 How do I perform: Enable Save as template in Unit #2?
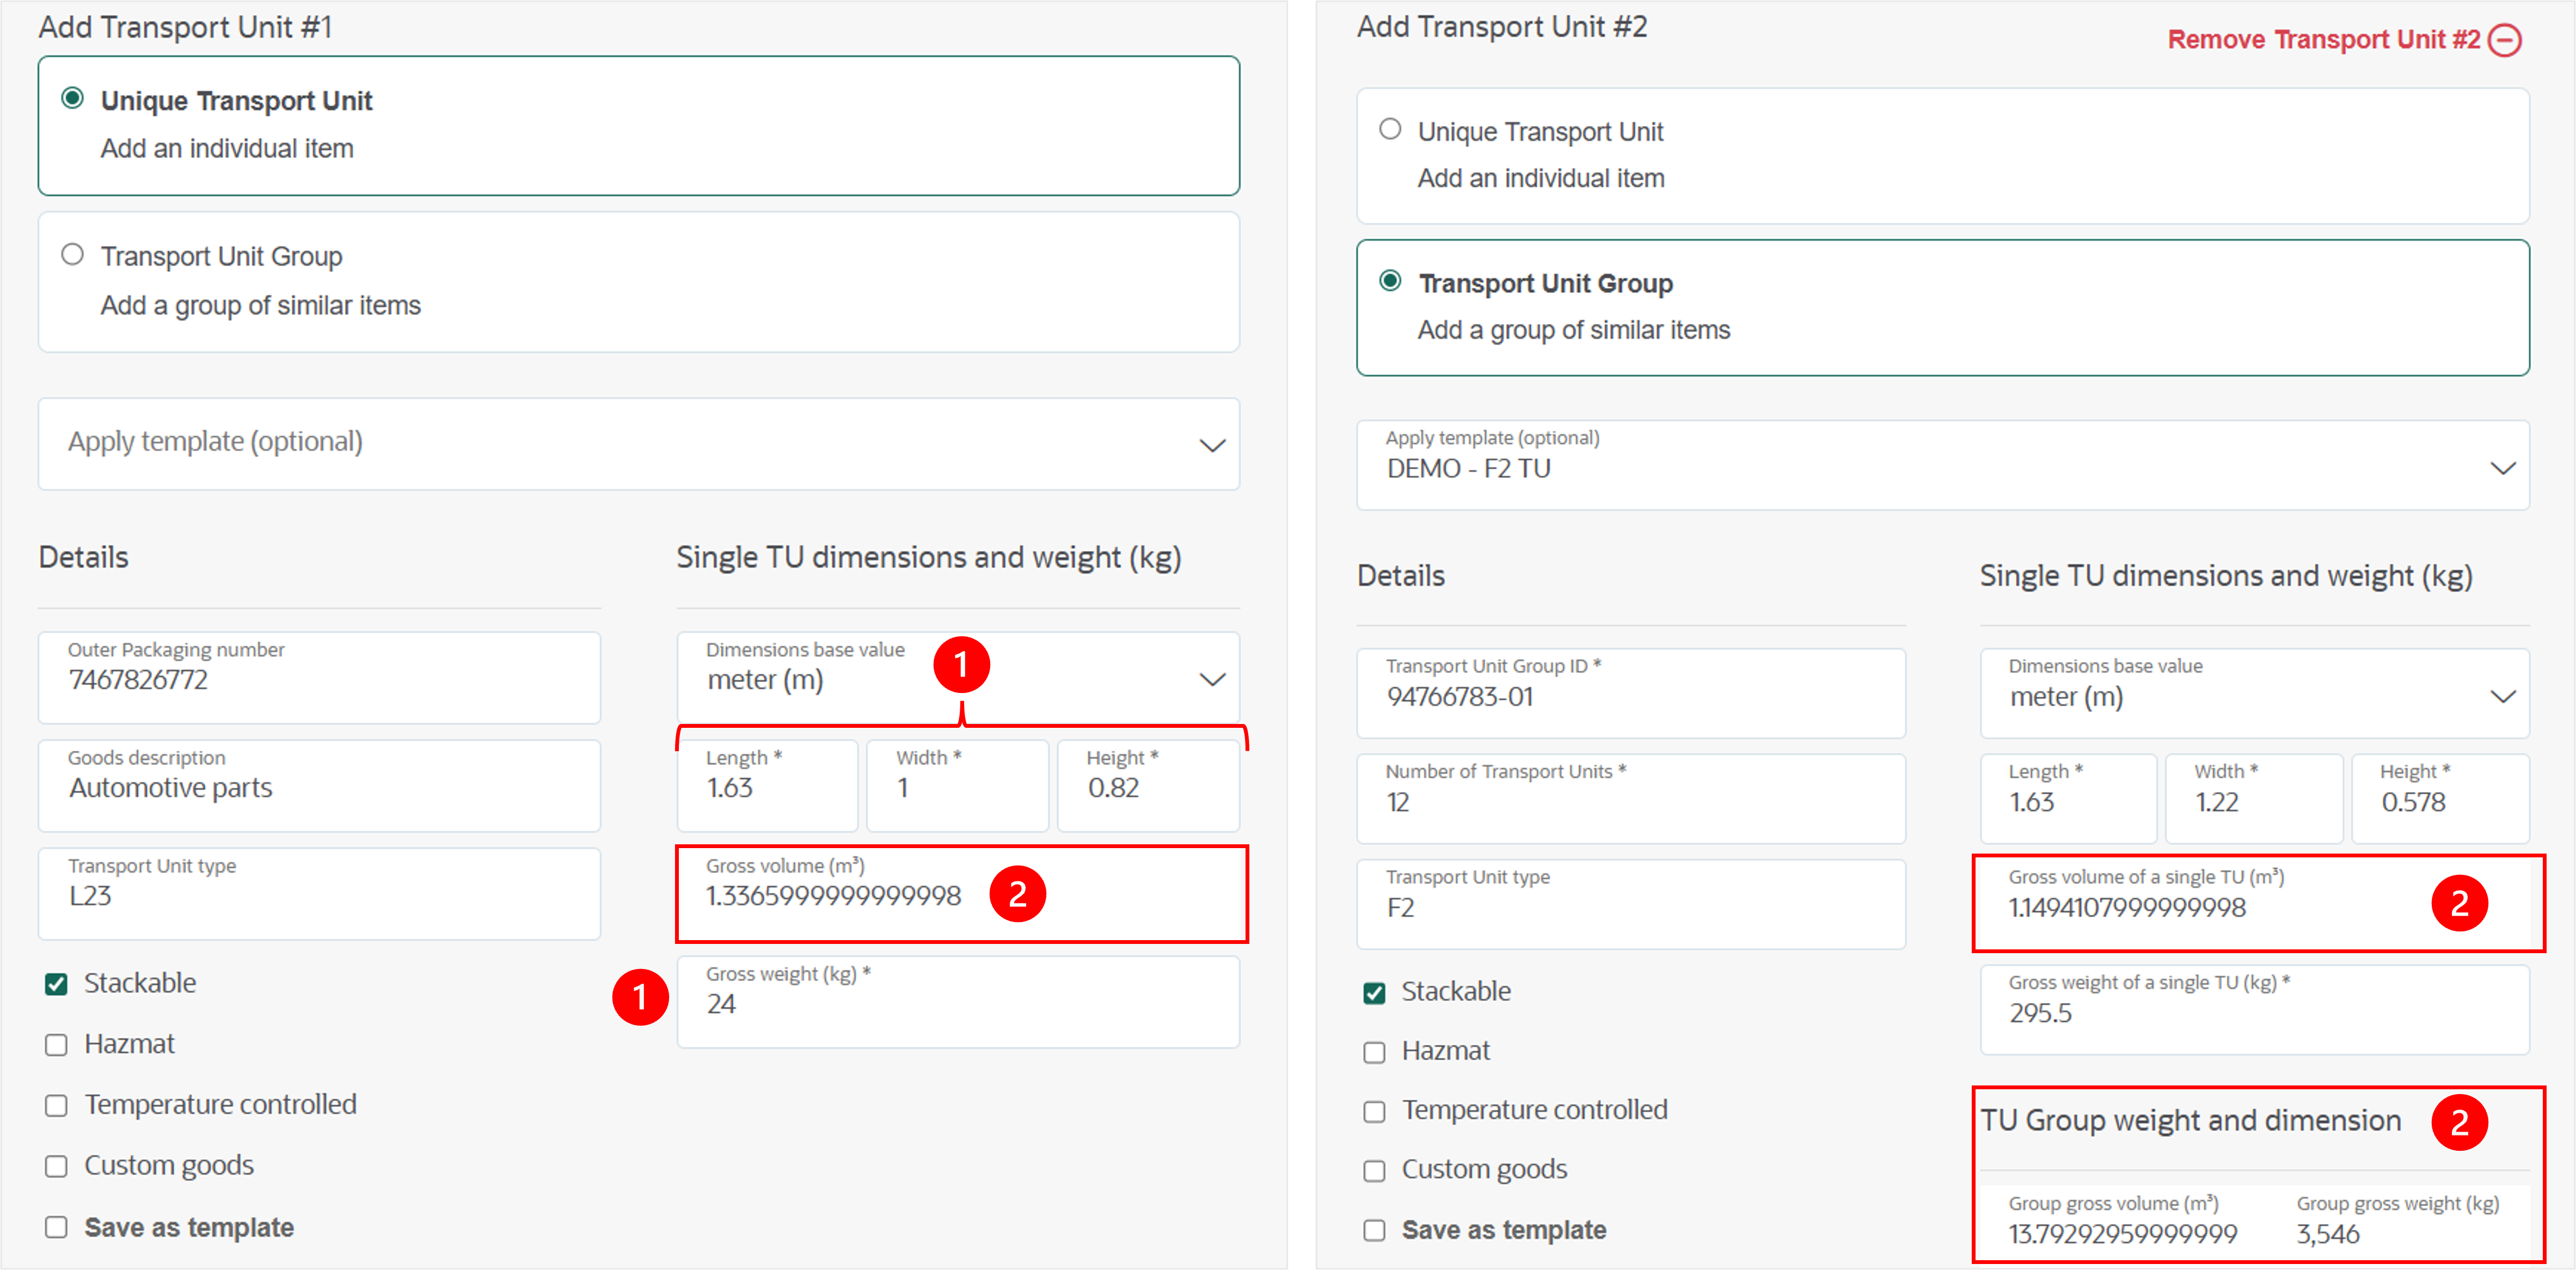click(x=1374, y=1230)
